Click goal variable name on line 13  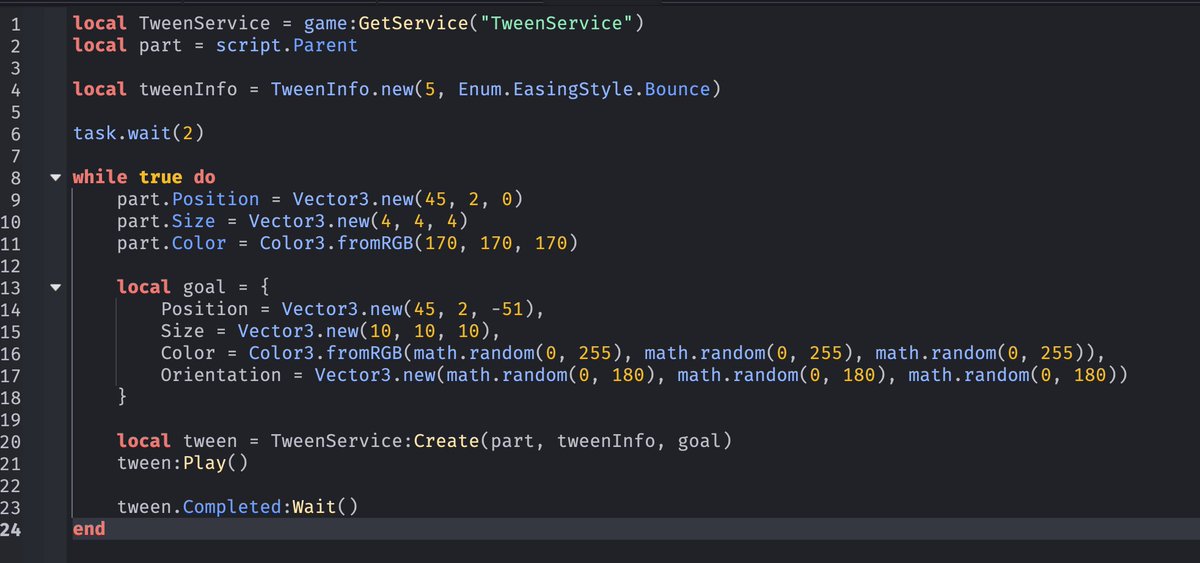click(205, 287)
